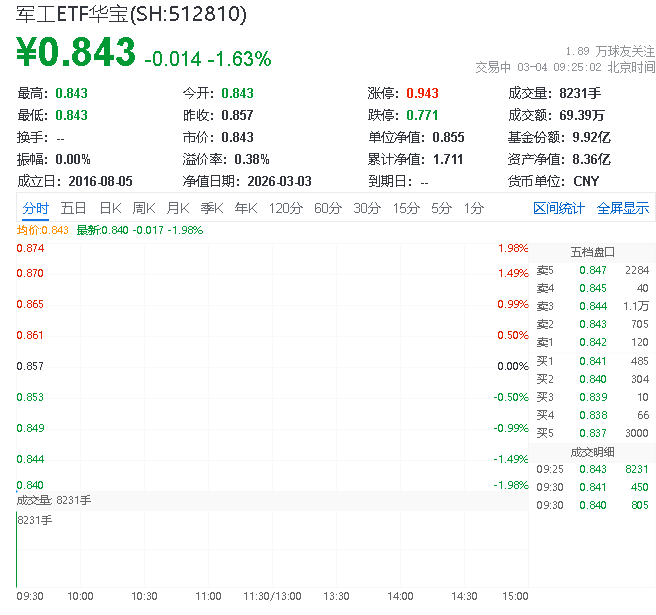Click the 成交明细 section header
Viewport: 656px width, 615px height.
tap(592, 451)
